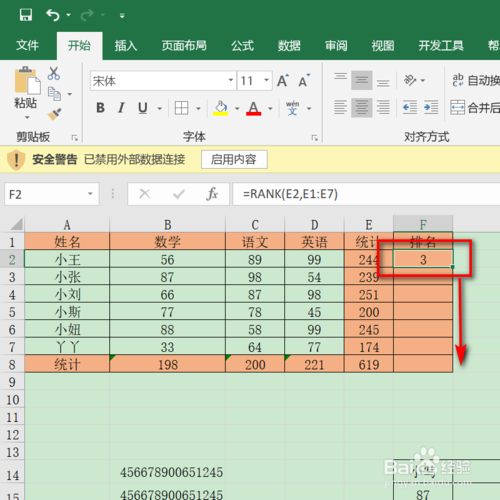
Task: Click the Align Left icon
Action: click(x=340, y=107)
